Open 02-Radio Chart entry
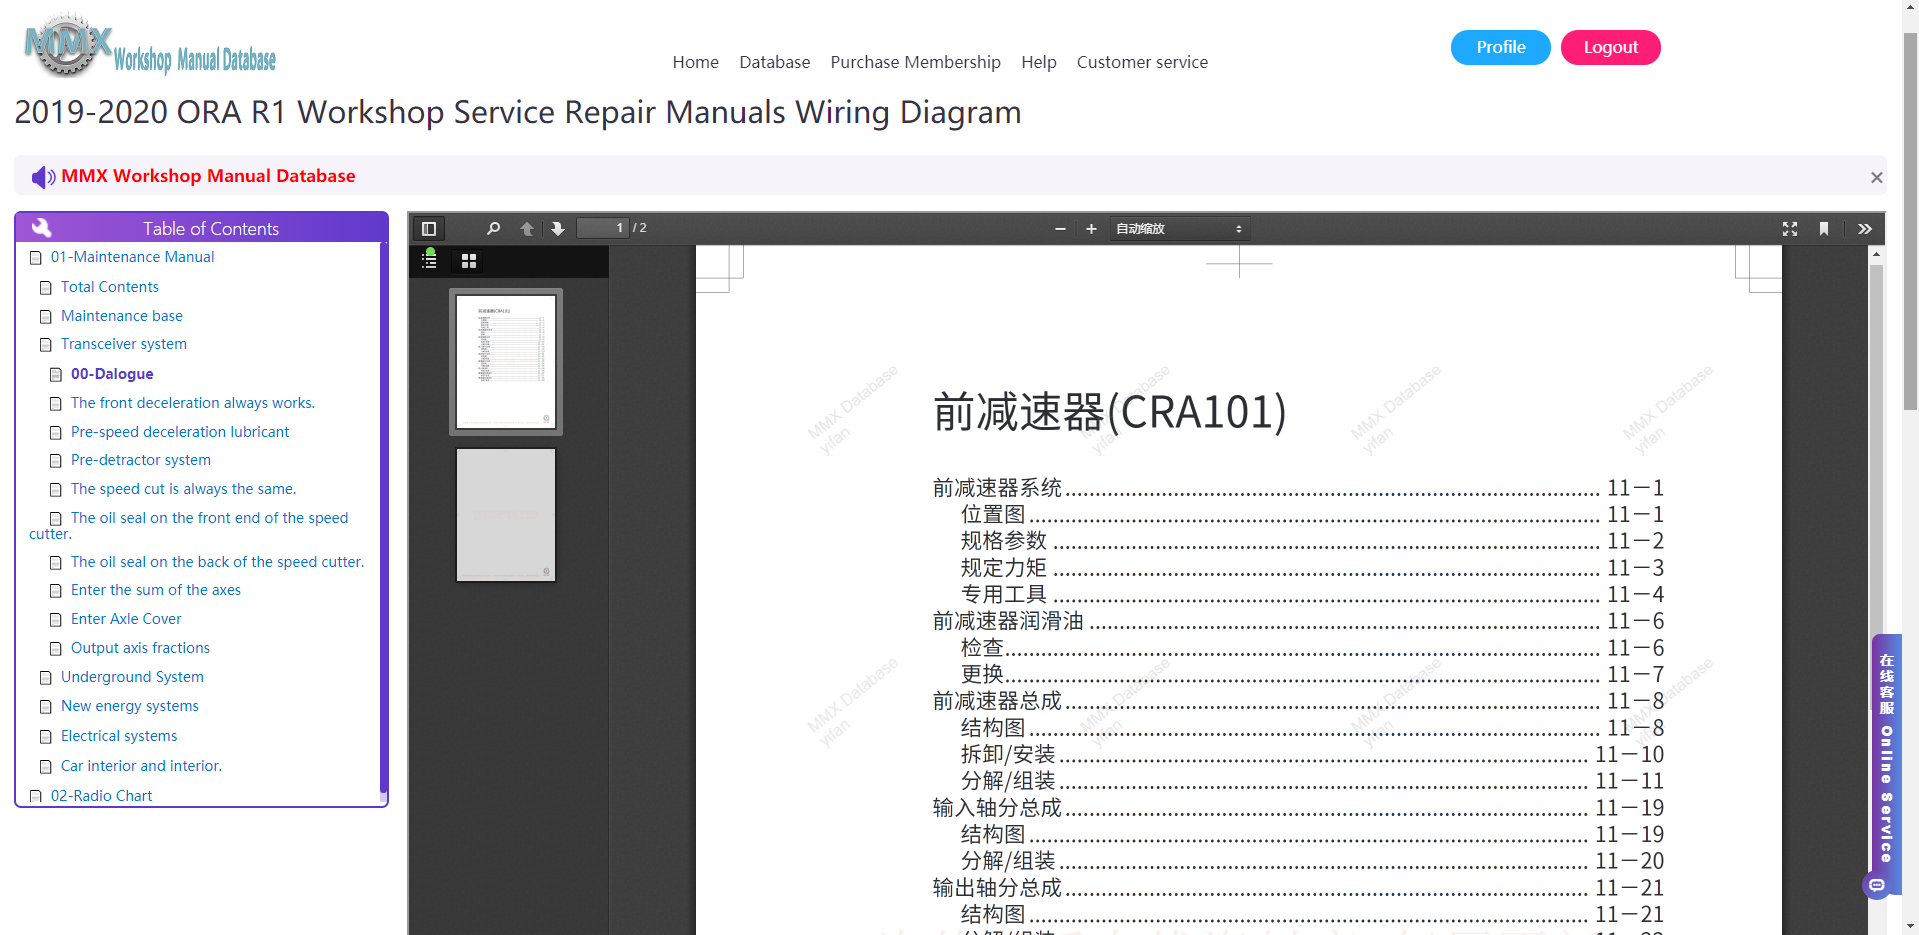The height and width of the screenshot is (935, 1919). tap(101, 796)
